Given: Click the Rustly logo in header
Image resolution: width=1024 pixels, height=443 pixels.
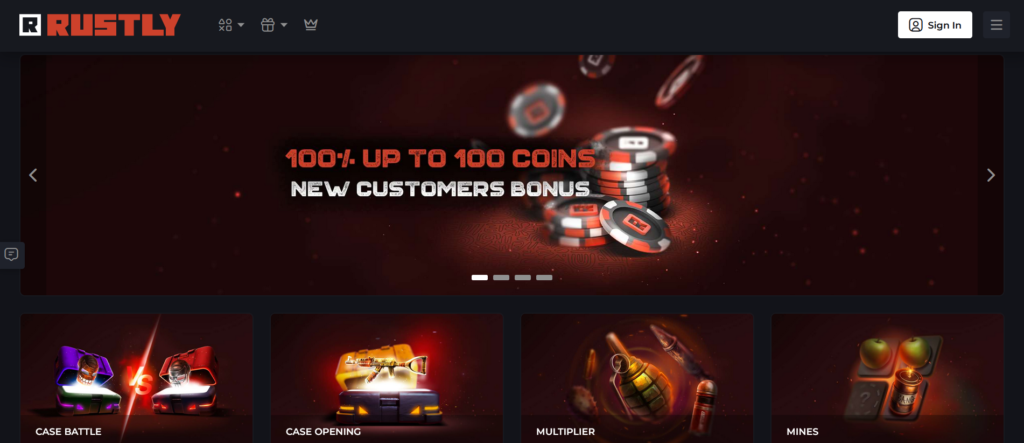Looking at the screenshot, I should 100,25.
